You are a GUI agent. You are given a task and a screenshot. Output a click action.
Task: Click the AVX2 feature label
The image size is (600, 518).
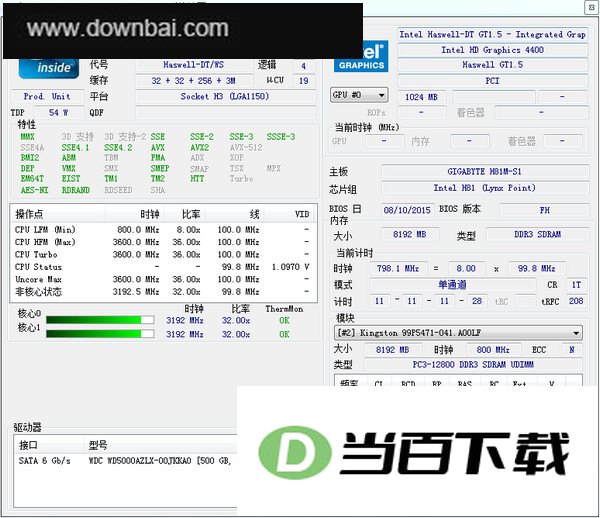pos(199,148)
